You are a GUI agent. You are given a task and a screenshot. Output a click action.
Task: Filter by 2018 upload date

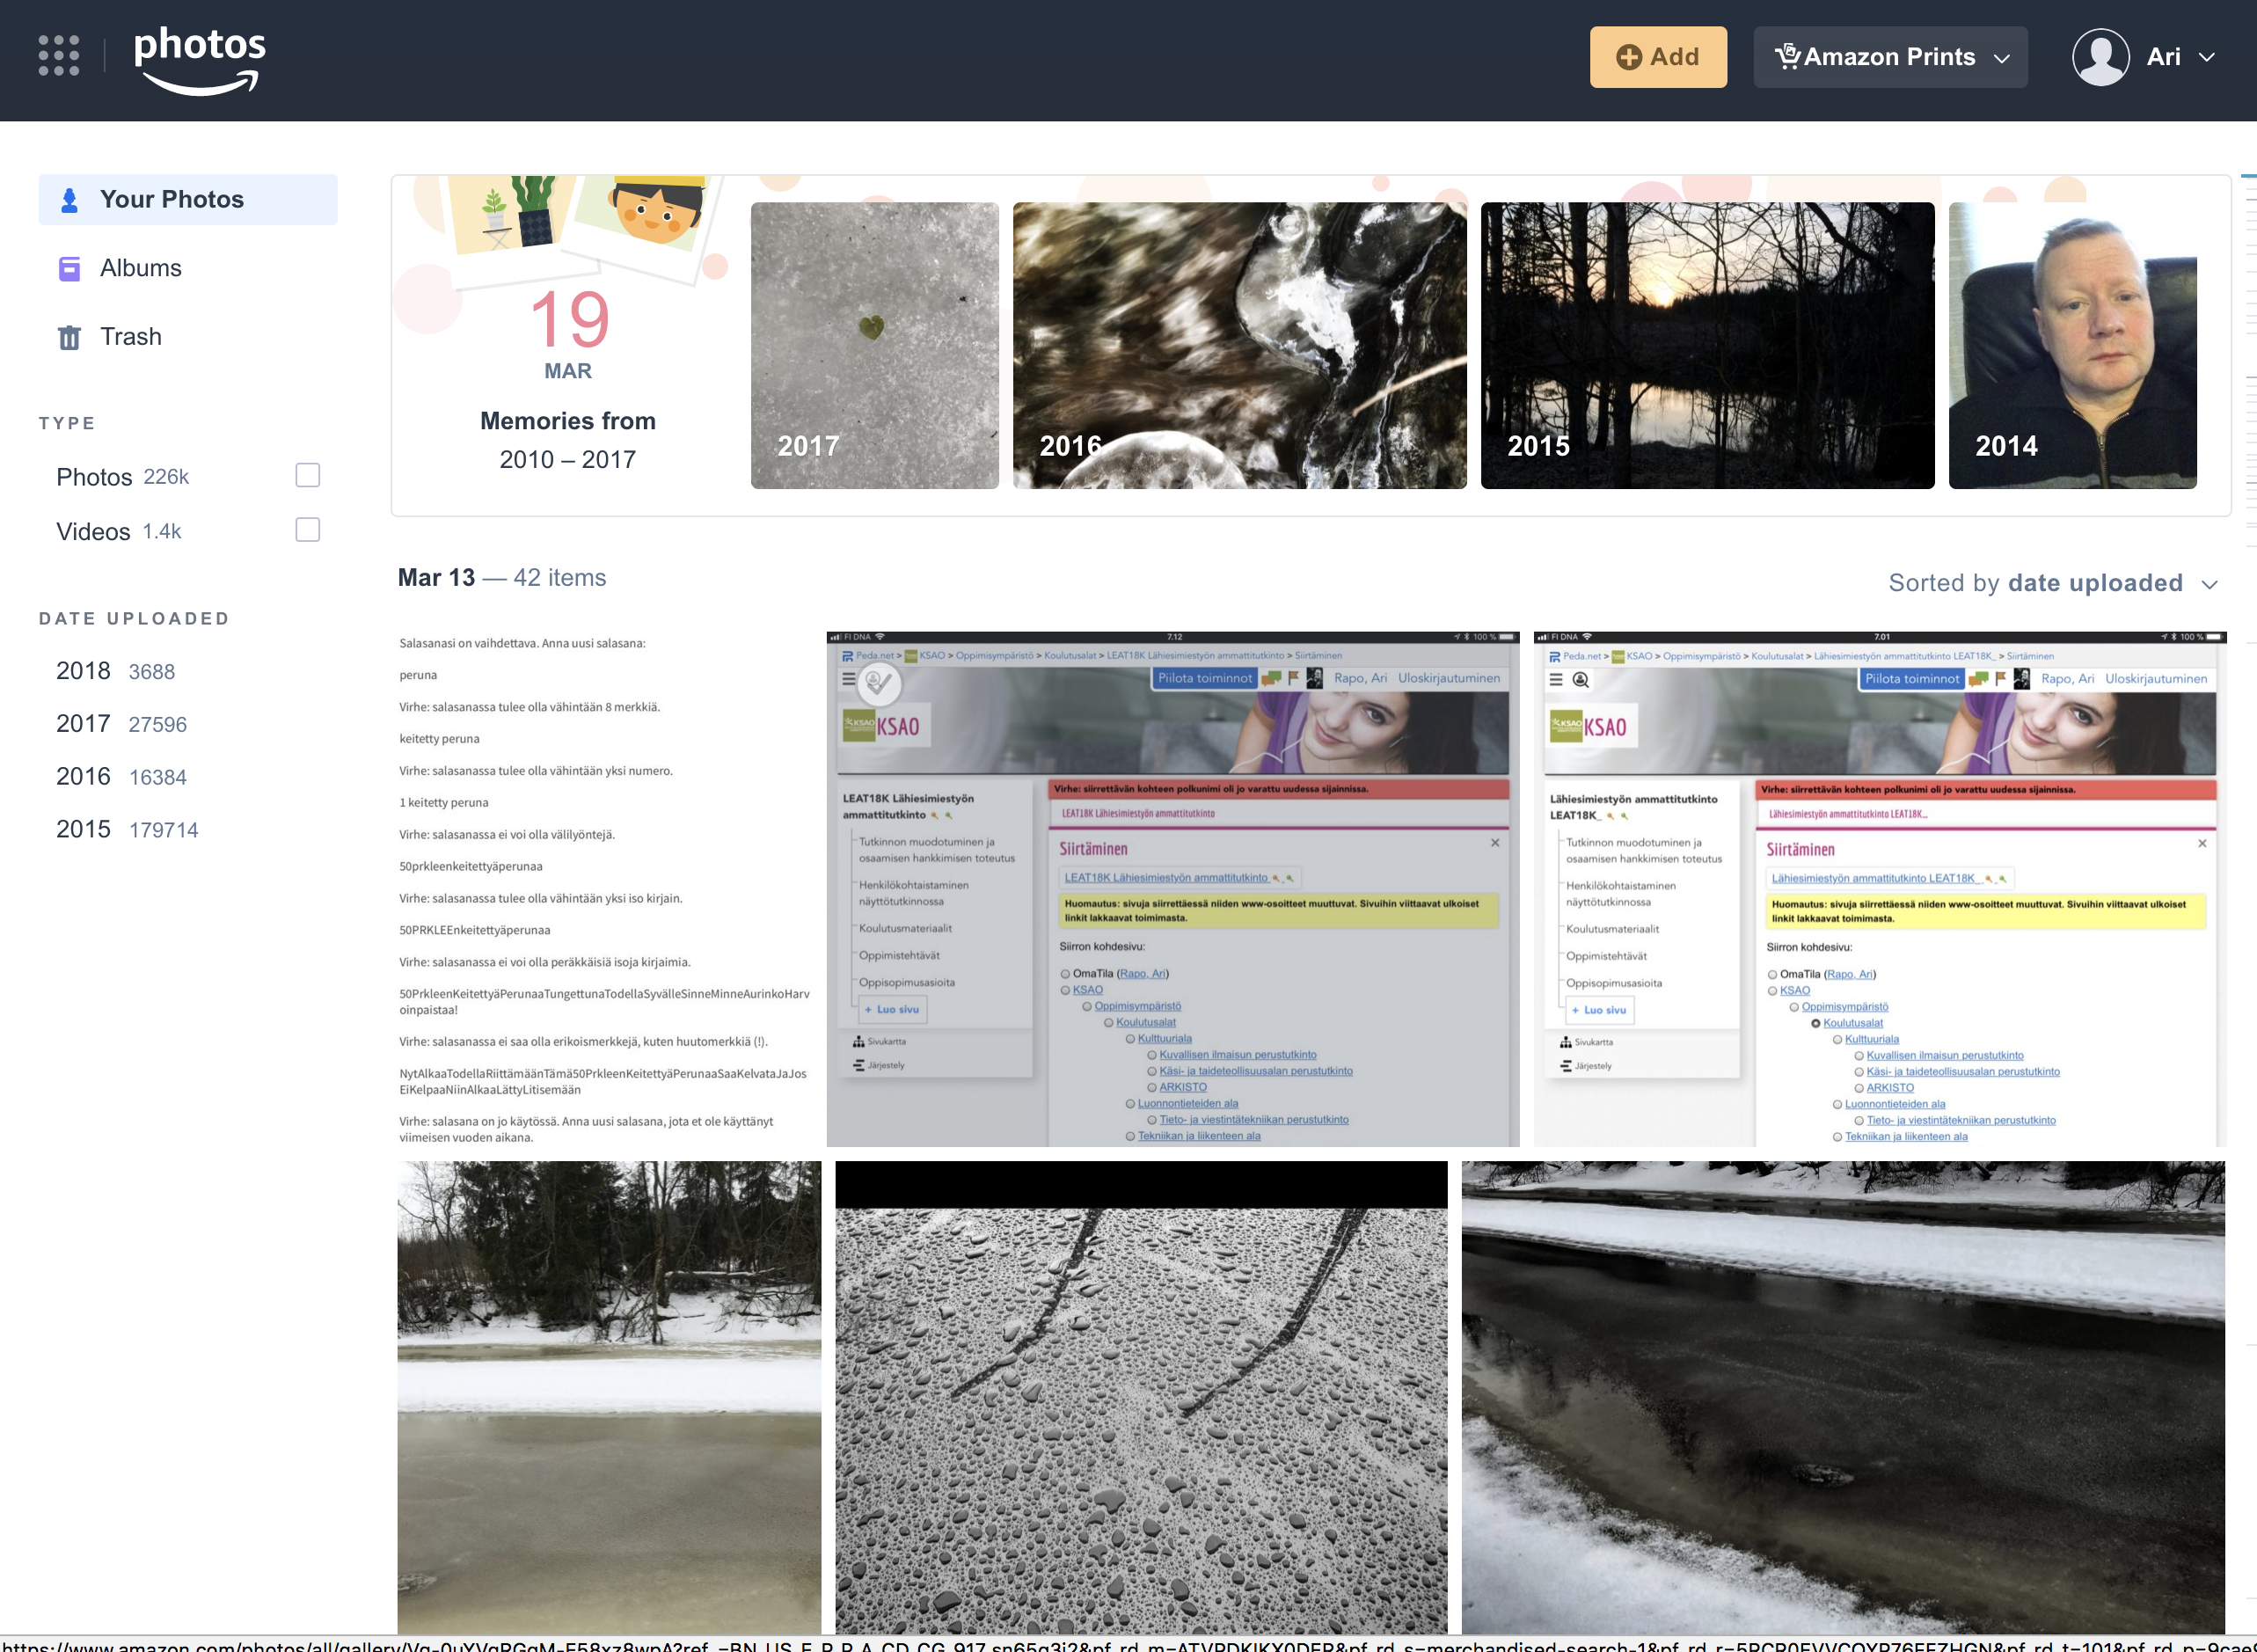(84, 671)
